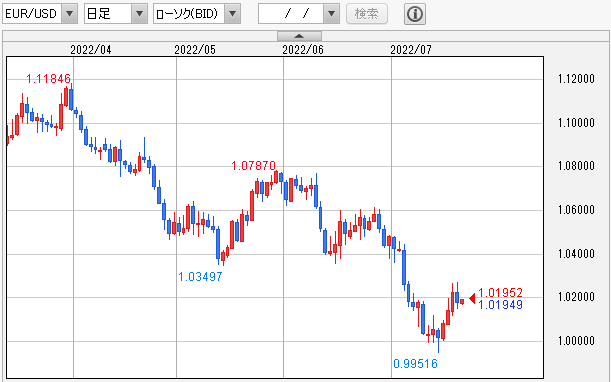This screenshot has height=382, width=611.
Task: Click the date input field
Action: point(291,14)
